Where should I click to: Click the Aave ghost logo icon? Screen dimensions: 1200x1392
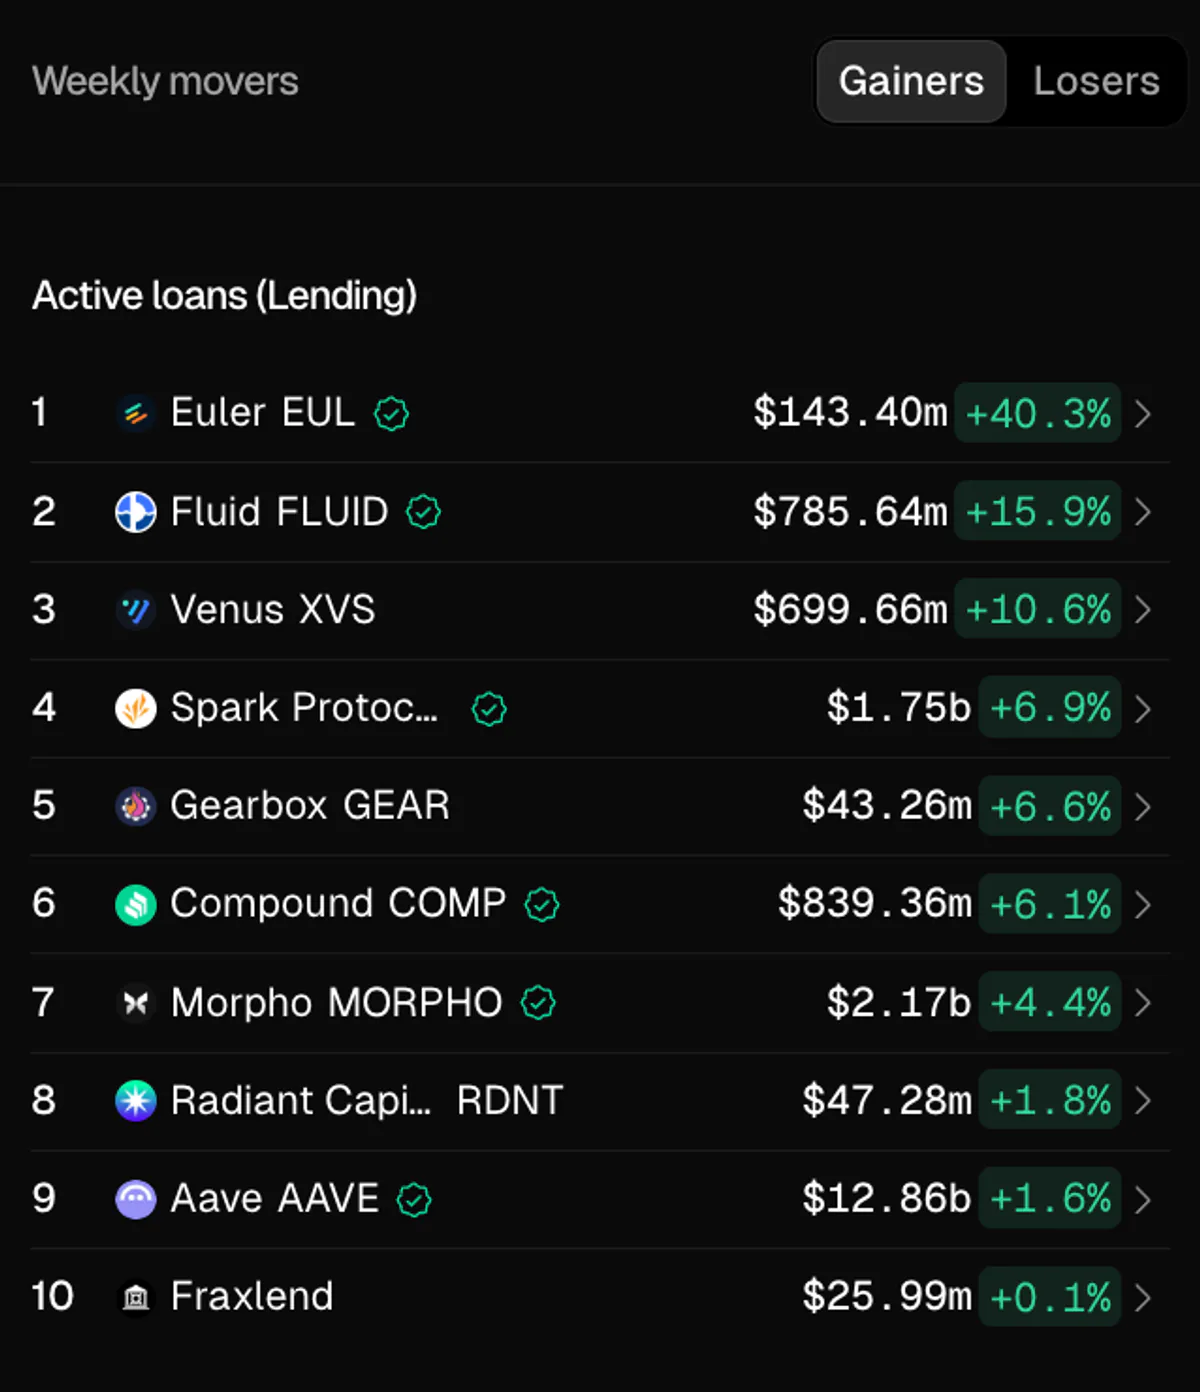pyautogui.click(x=136, y=1199)
